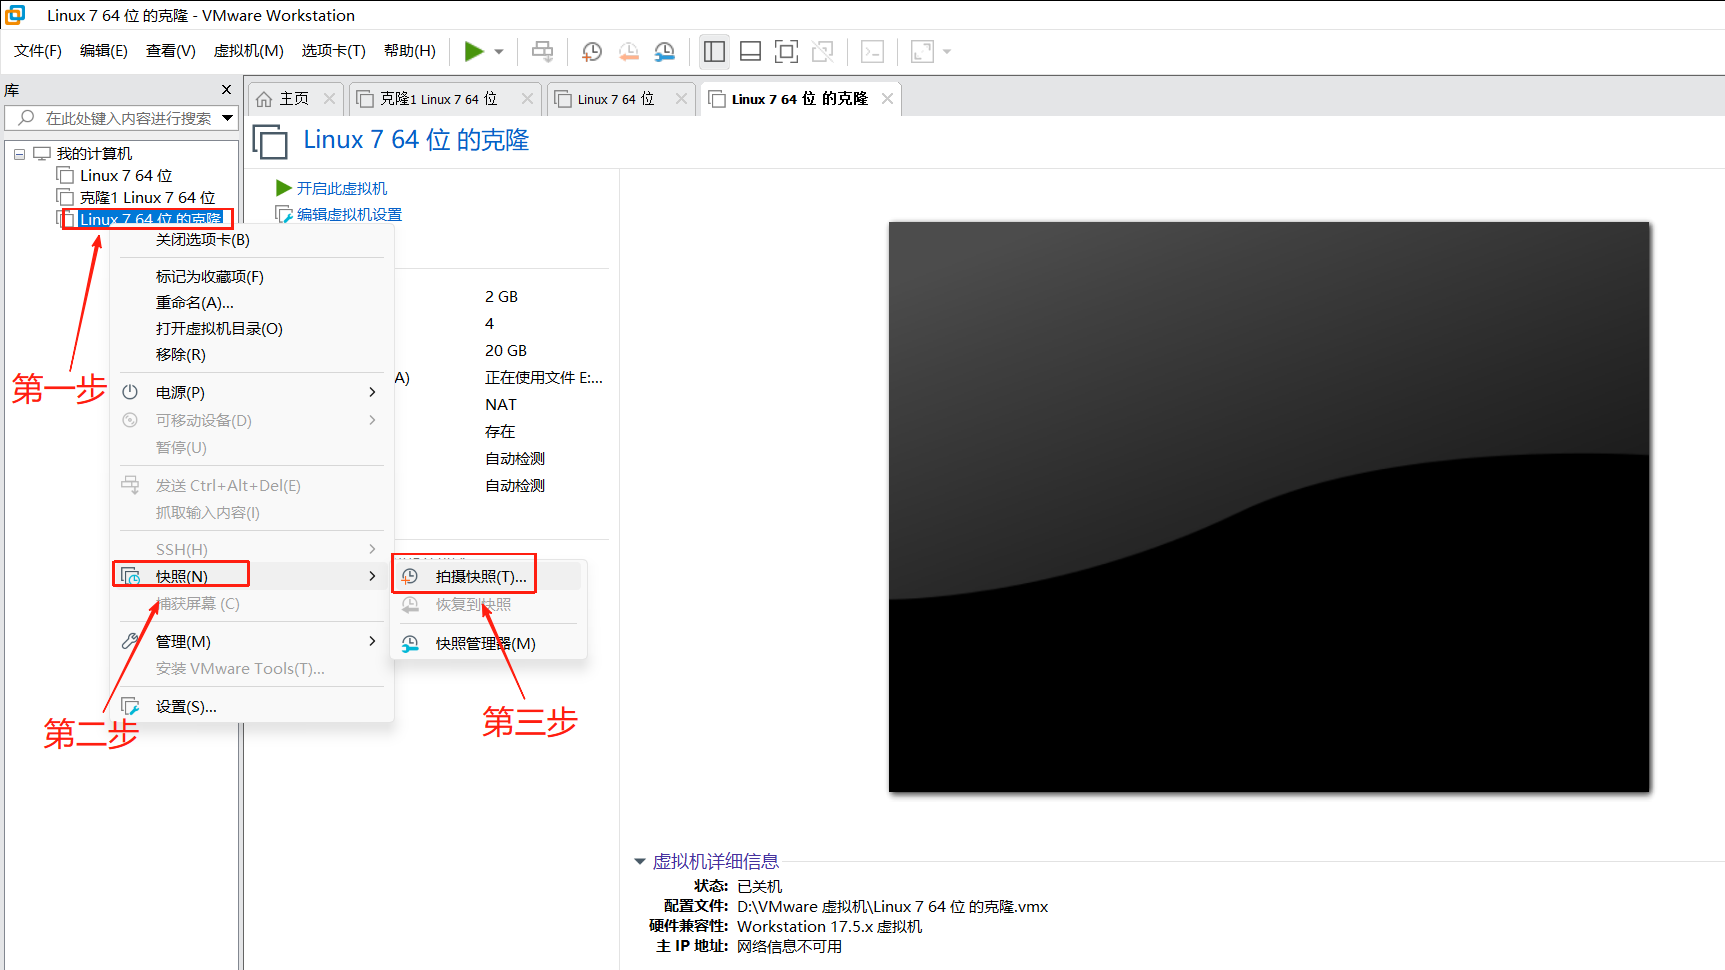Viewport: 1725px width, 970px height.
Task: Click the 编辑虚拟机设置 link
Action: tap(349, 214)
